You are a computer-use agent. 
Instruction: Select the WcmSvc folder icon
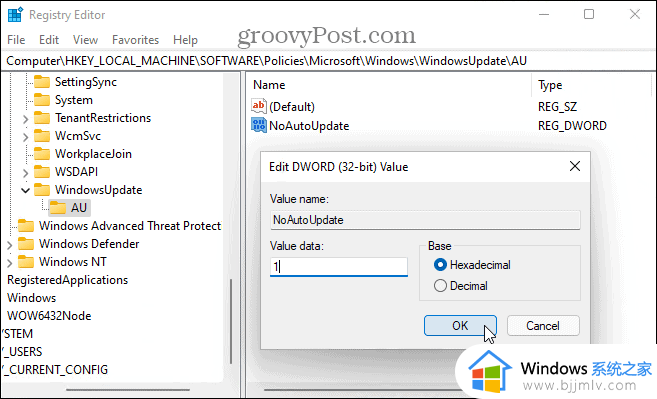tap(42, 136)
